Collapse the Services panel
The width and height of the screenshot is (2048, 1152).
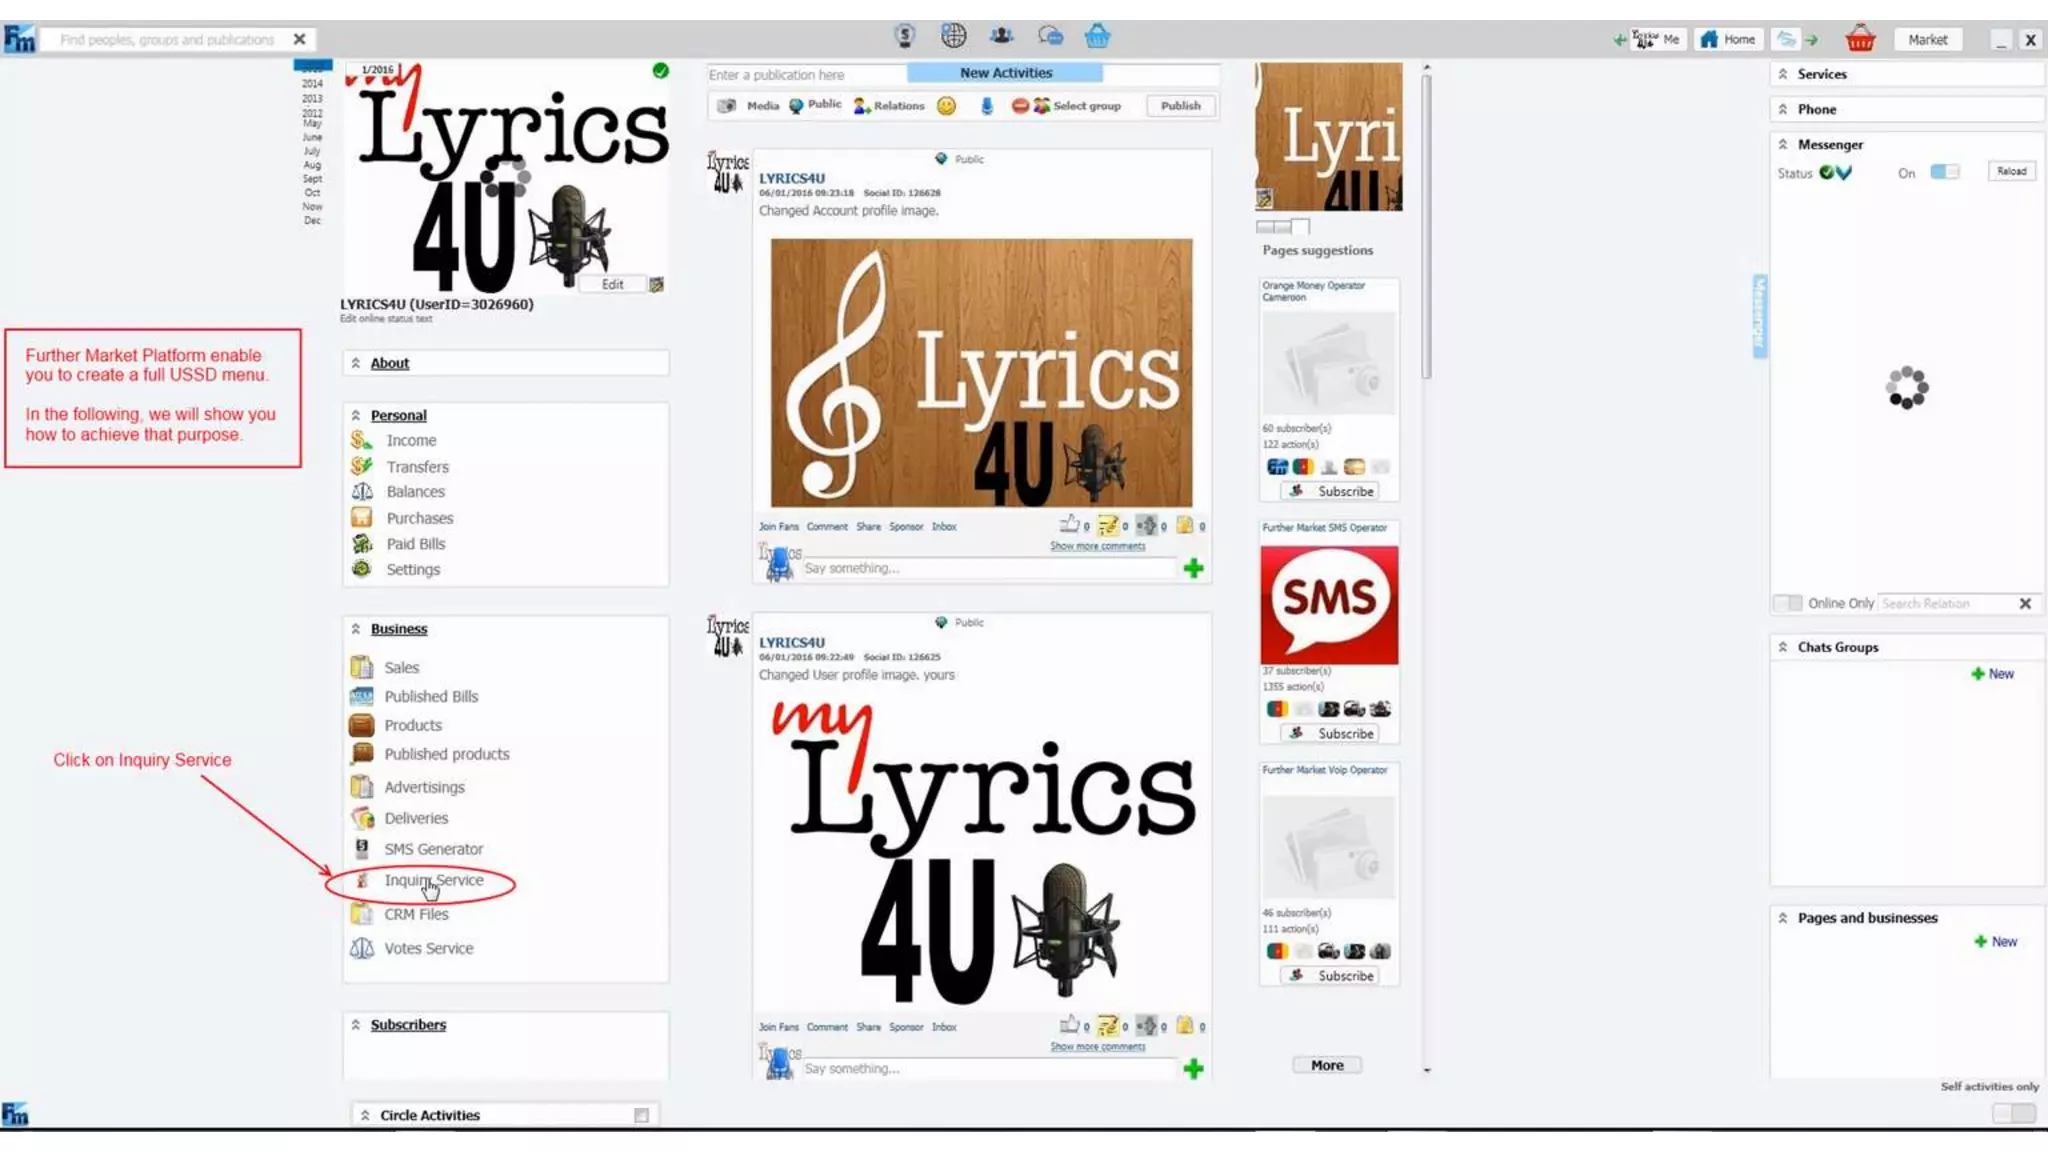[1783, 74]
